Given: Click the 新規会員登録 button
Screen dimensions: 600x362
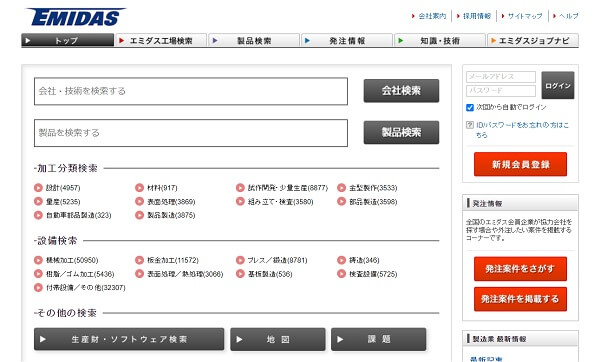Looking at the screenshot, I should point(520,164).
